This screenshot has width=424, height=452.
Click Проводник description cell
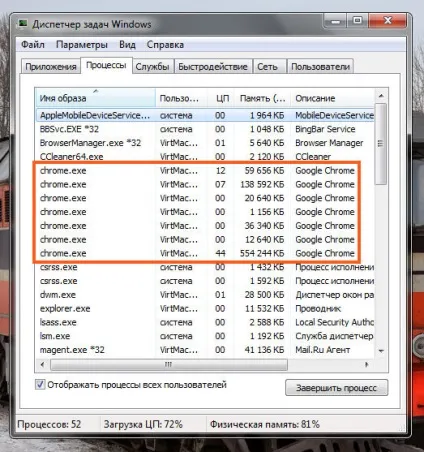point(318,309)
